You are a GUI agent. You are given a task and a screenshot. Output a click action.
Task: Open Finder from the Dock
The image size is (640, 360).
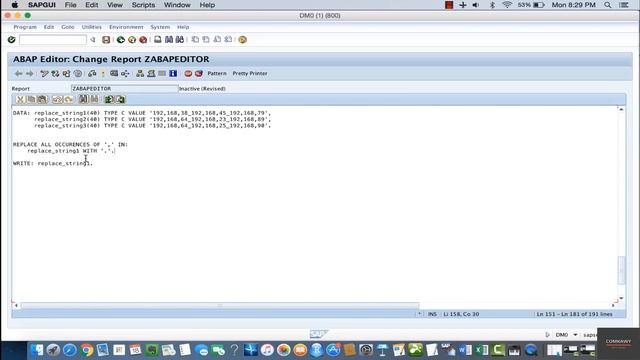pyautogui.click(x=37, y=350)
